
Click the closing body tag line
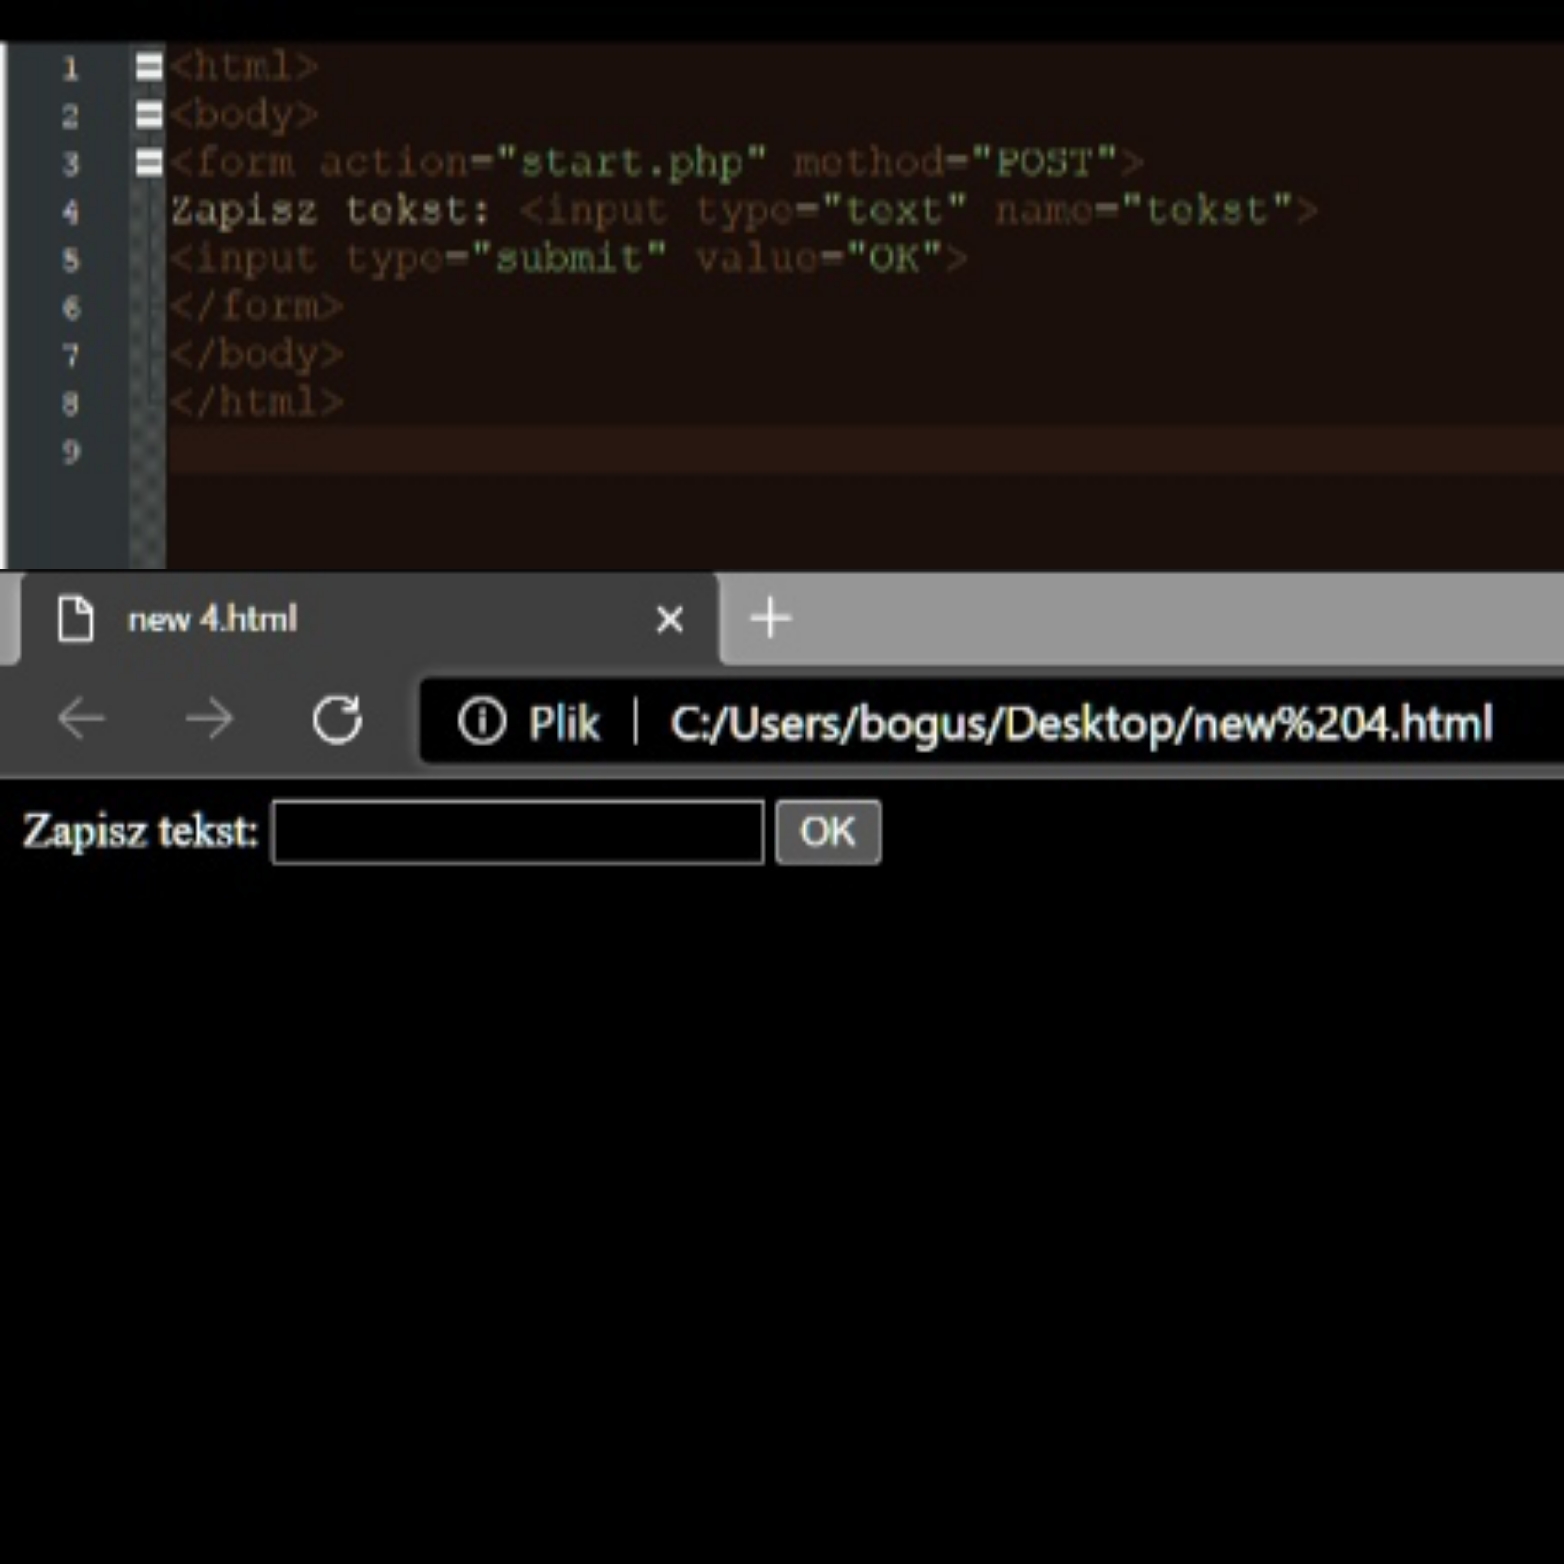(257, 354)
